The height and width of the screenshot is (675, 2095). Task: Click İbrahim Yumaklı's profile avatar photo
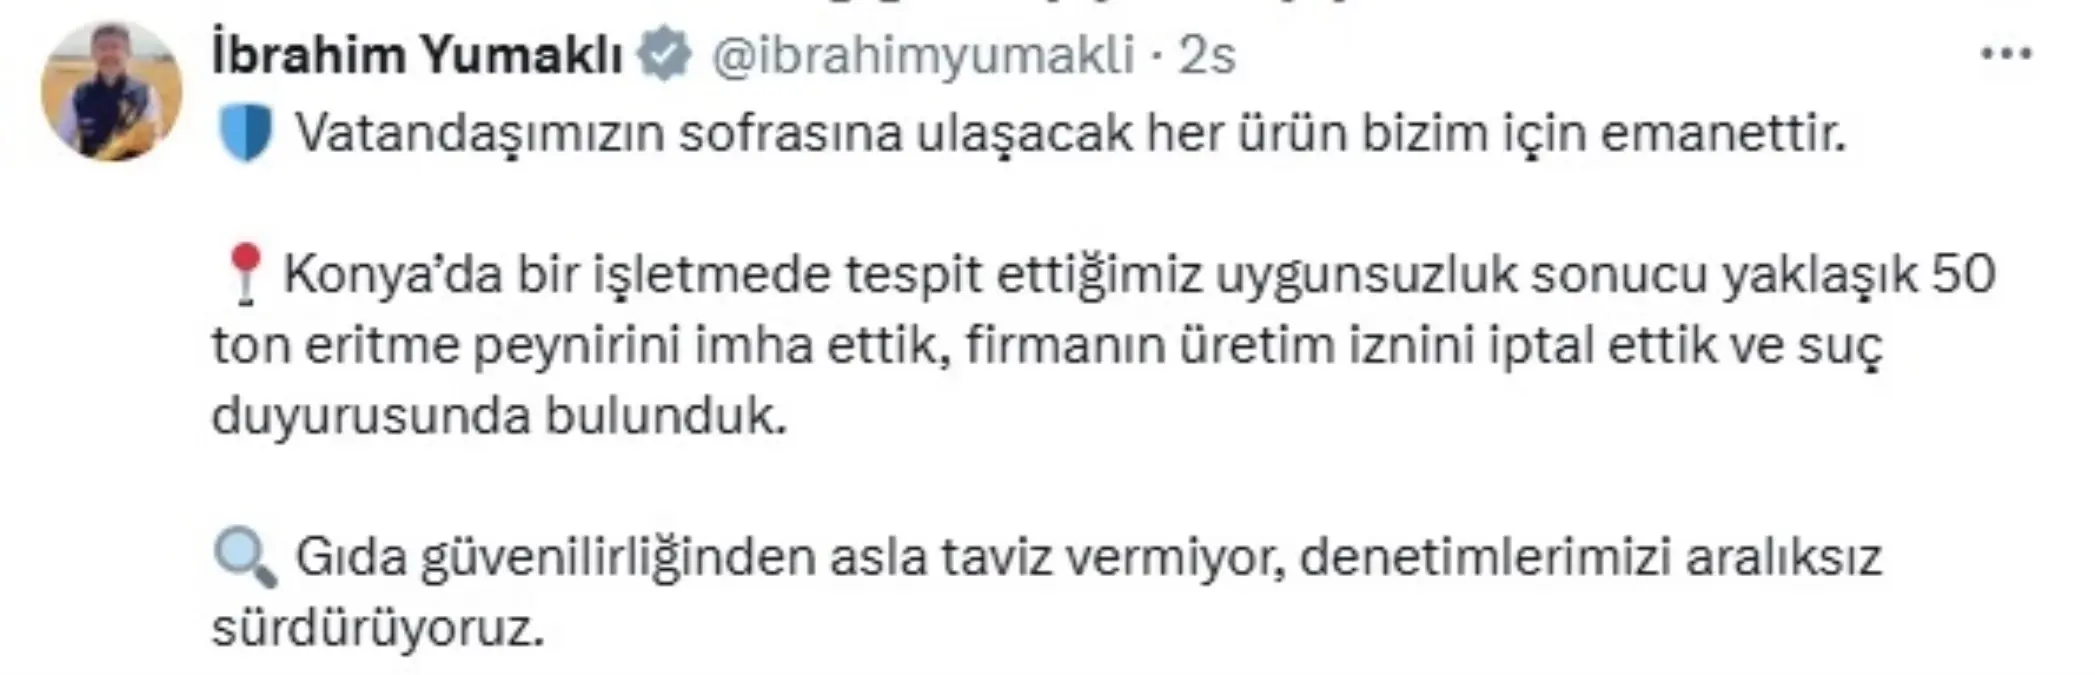click(x=111, y=92)
